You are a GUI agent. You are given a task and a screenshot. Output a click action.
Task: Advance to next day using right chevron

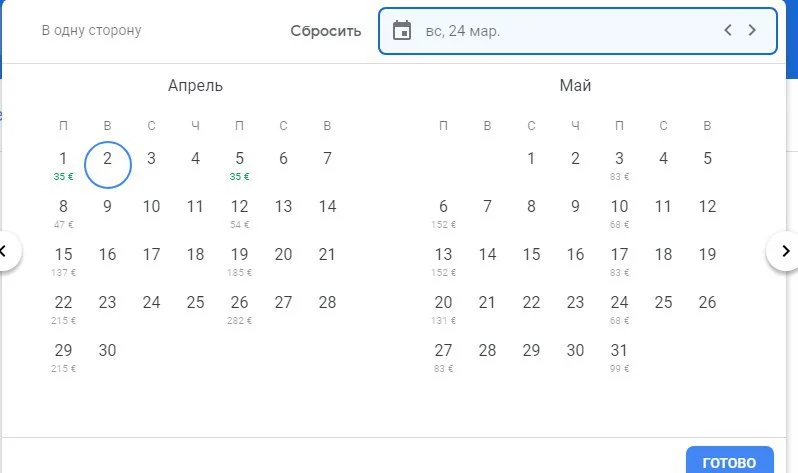[752, 30]
